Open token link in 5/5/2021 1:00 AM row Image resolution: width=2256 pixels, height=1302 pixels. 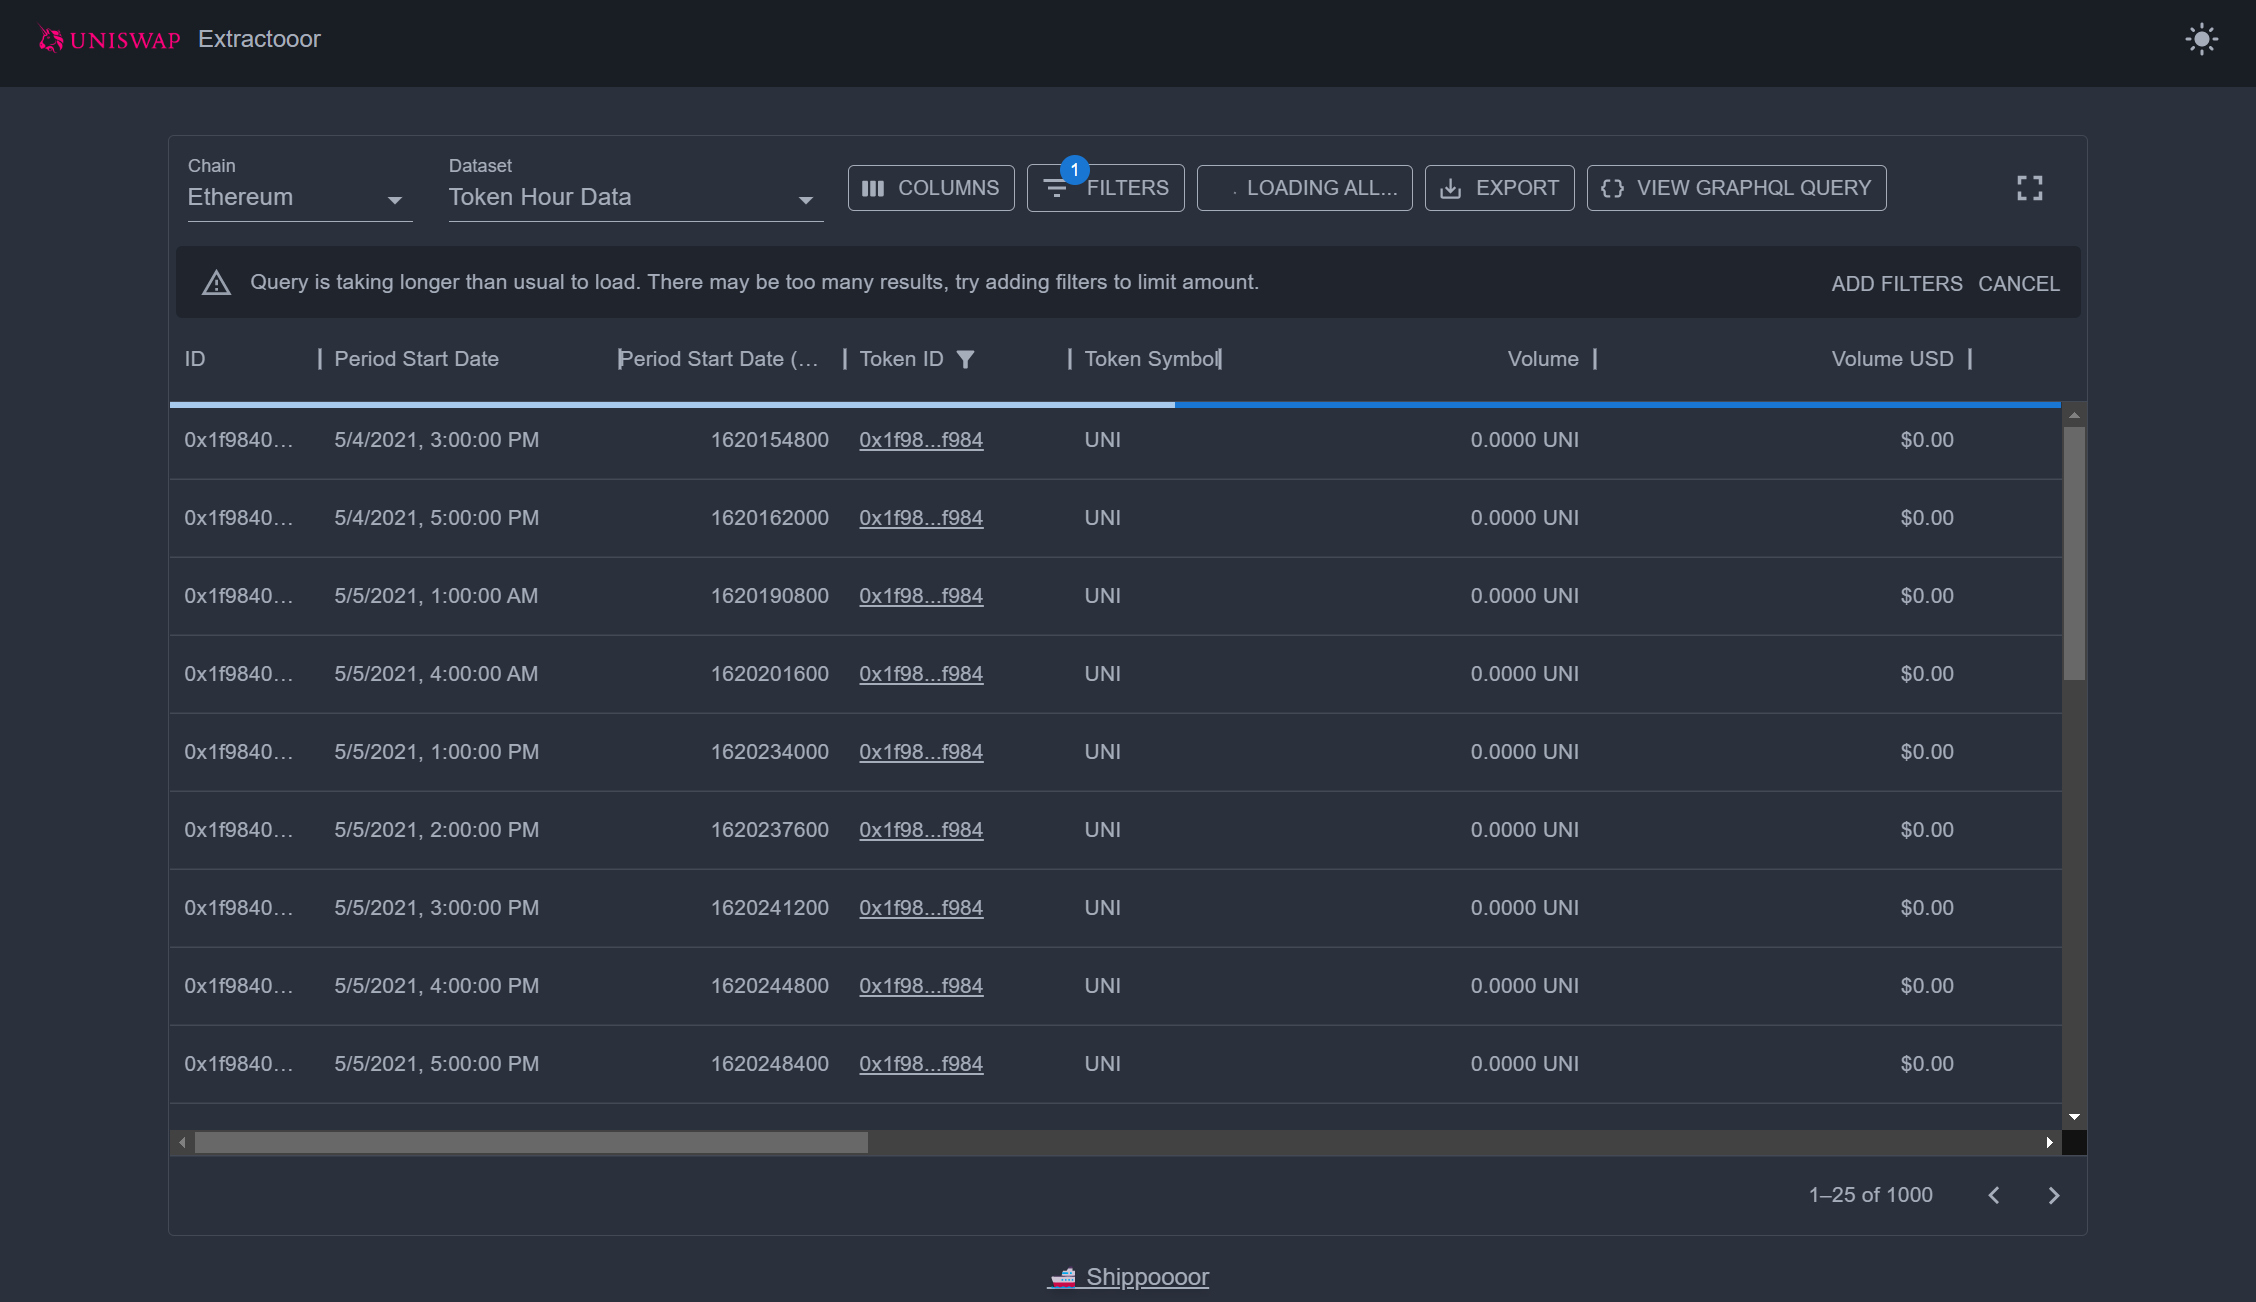click(921, 596)
